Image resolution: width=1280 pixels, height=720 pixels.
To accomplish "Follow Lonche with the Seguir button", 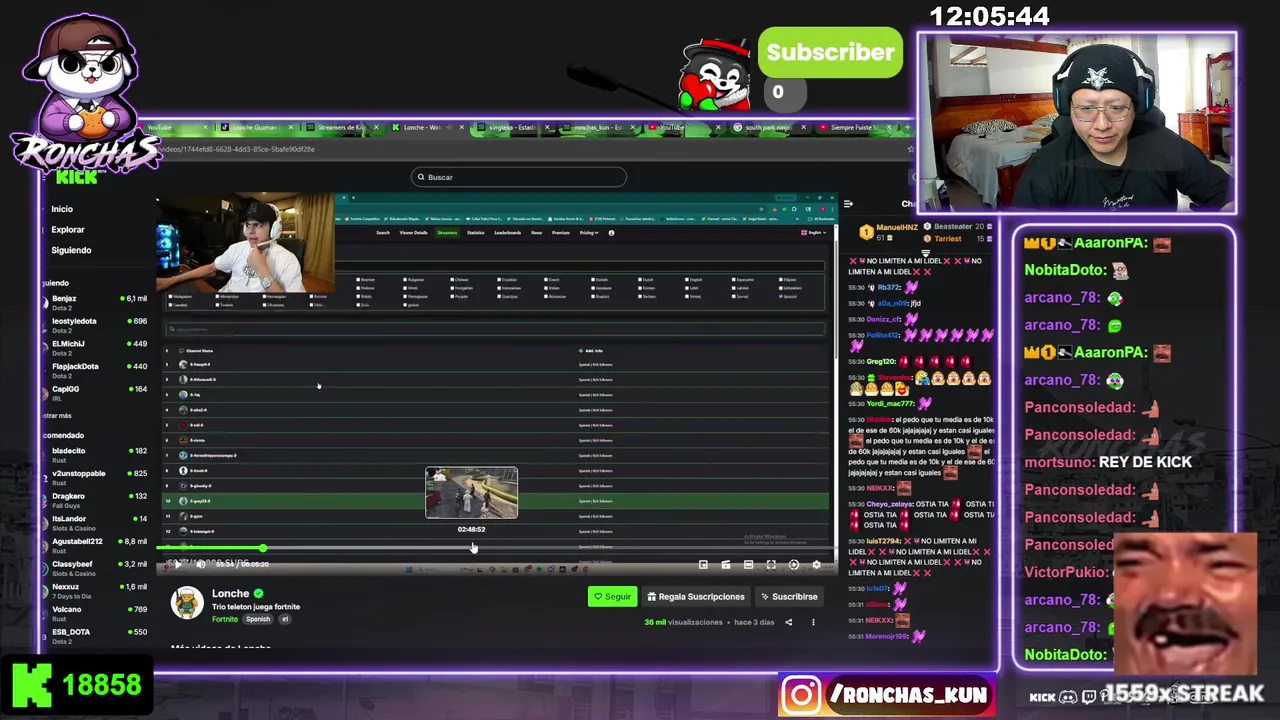I will 612,597.
